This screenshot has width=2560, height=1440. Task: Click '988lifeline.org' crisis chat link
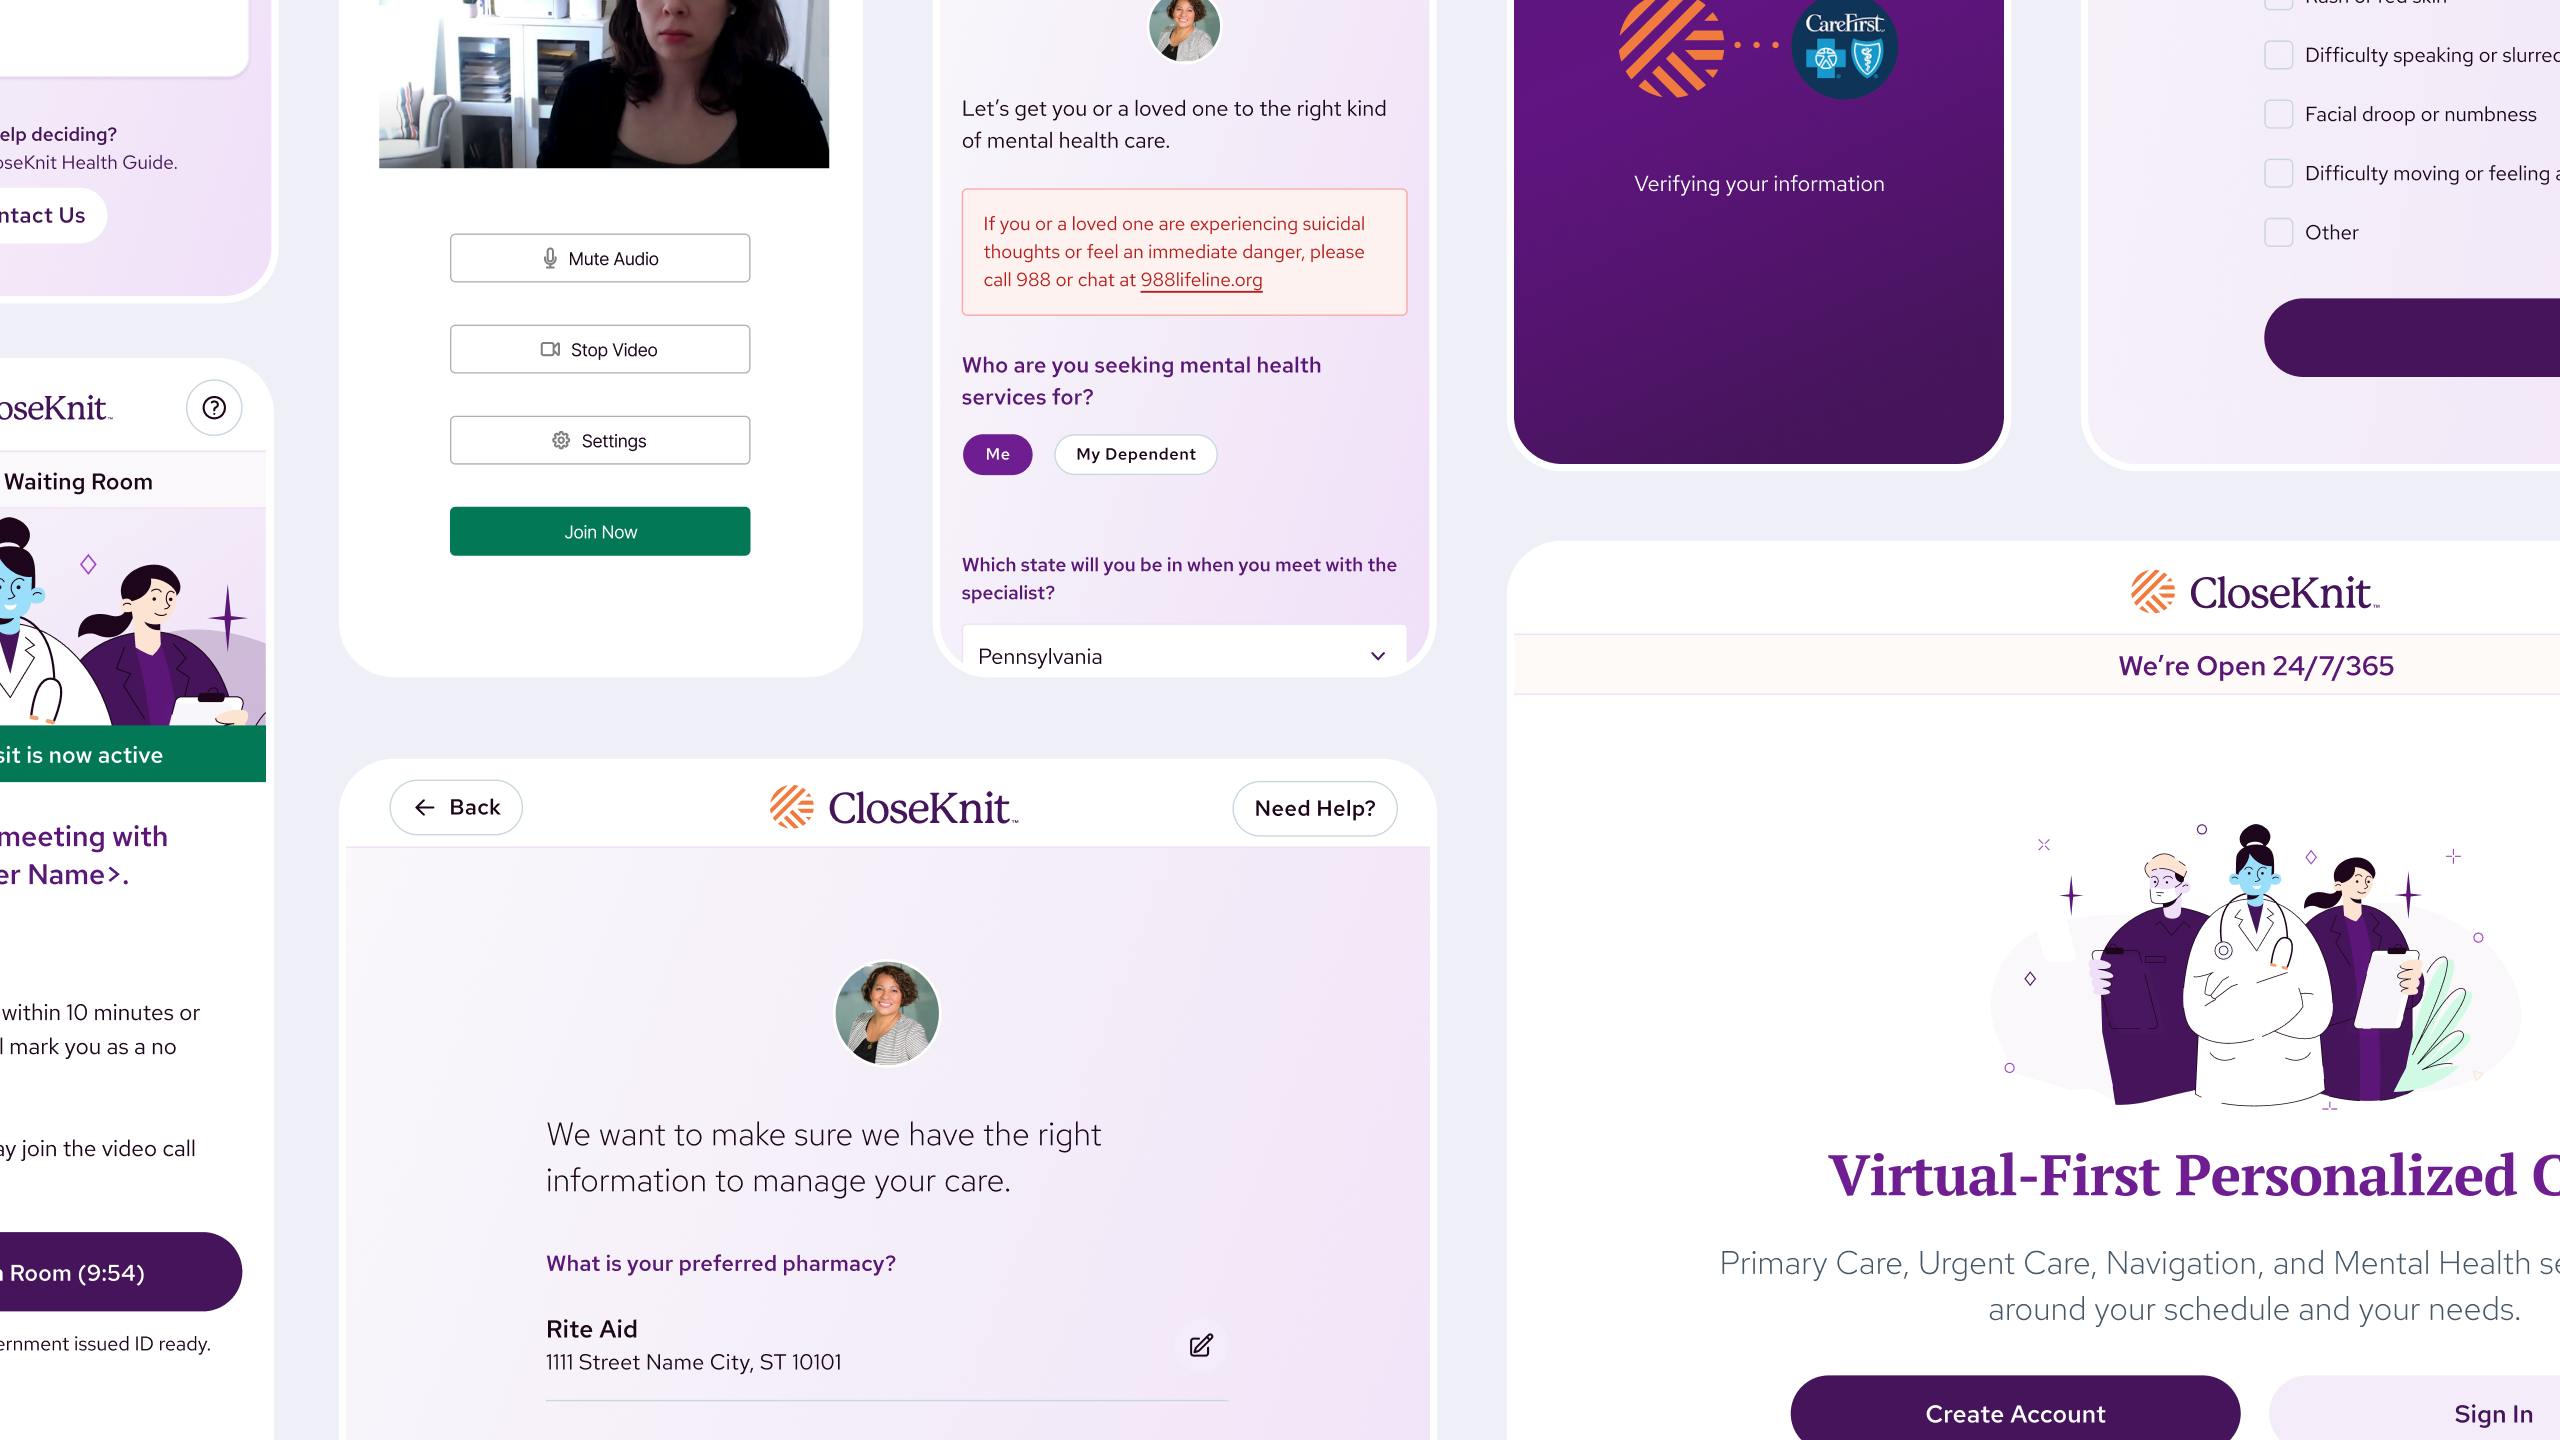click(1201, 278)
